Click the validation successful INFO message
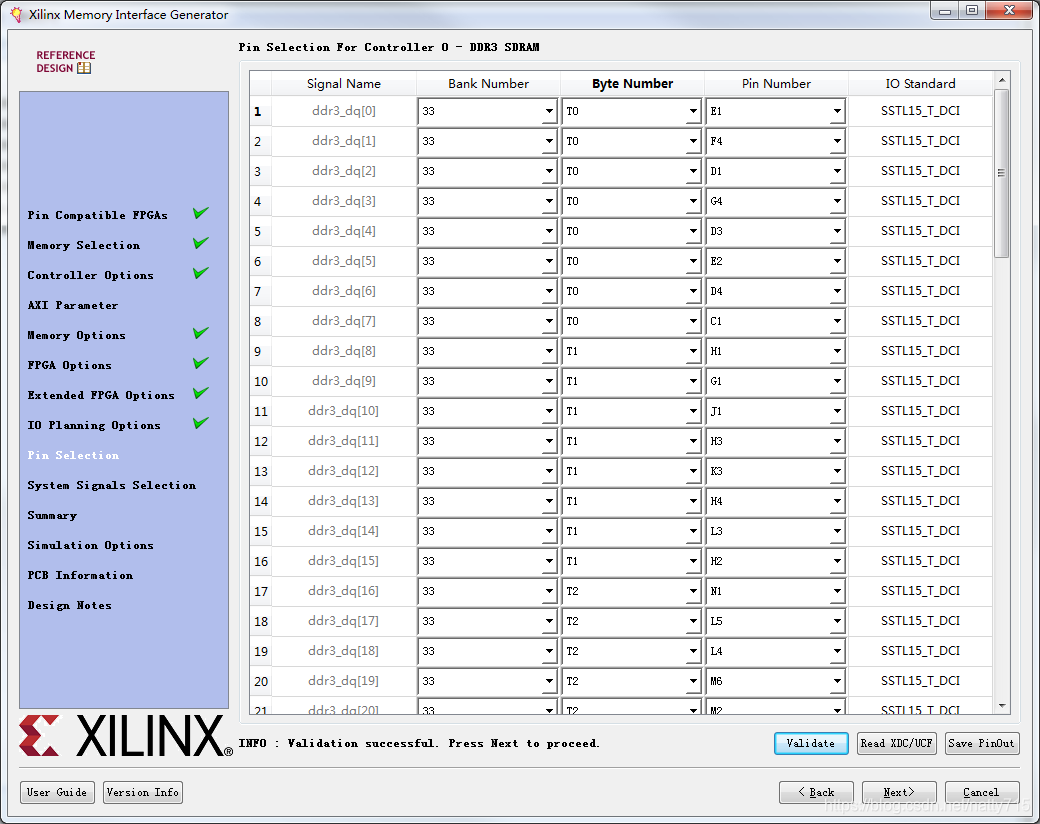The image size is (1040, 824). click(x=419, y=743)
